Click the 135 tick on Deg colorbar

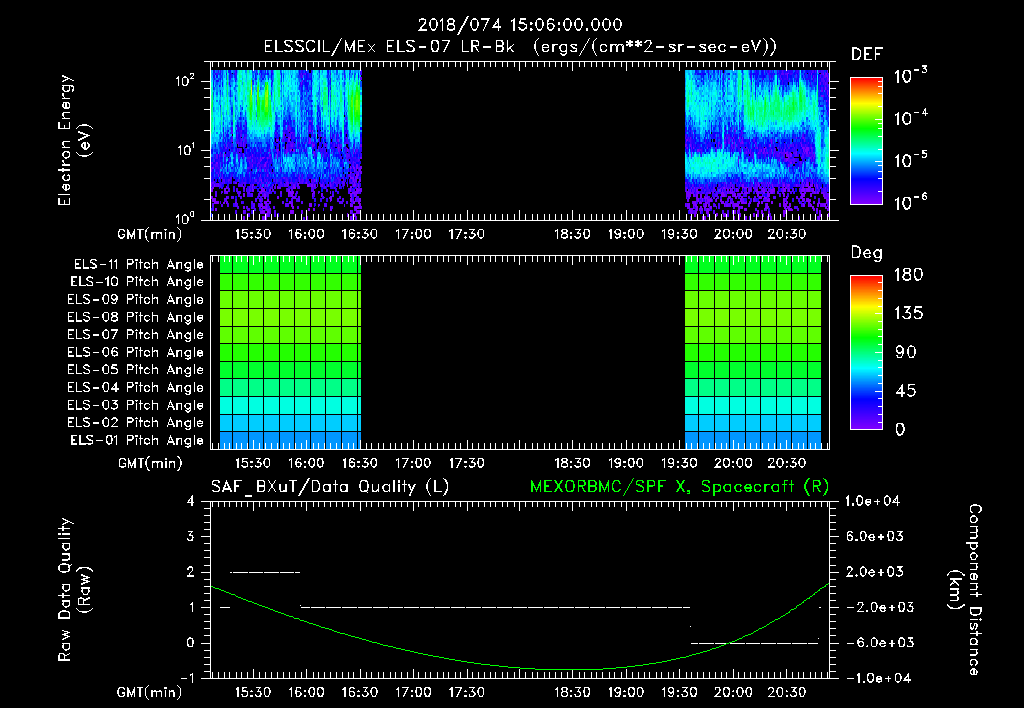click(x=909, y=313)
